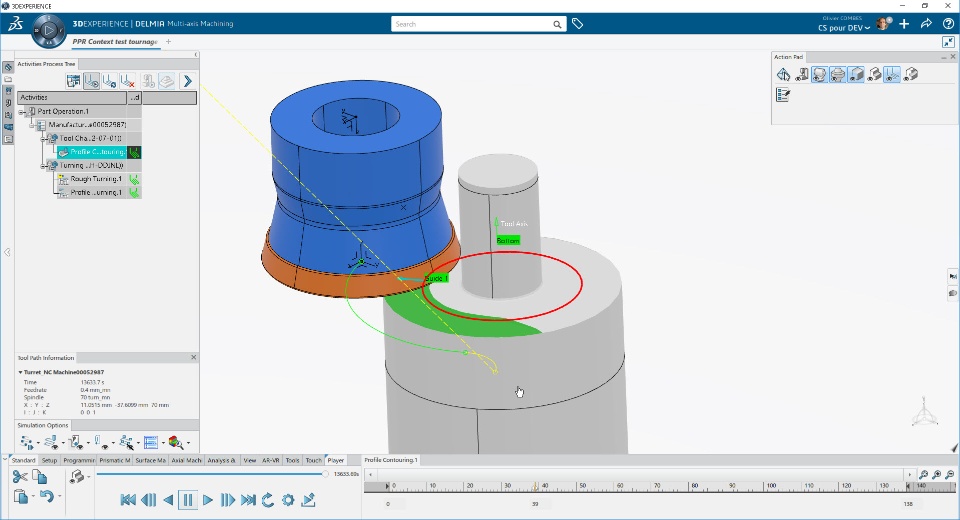Toggle fifth Action Pad cube visibility icon

pos(856,75)
